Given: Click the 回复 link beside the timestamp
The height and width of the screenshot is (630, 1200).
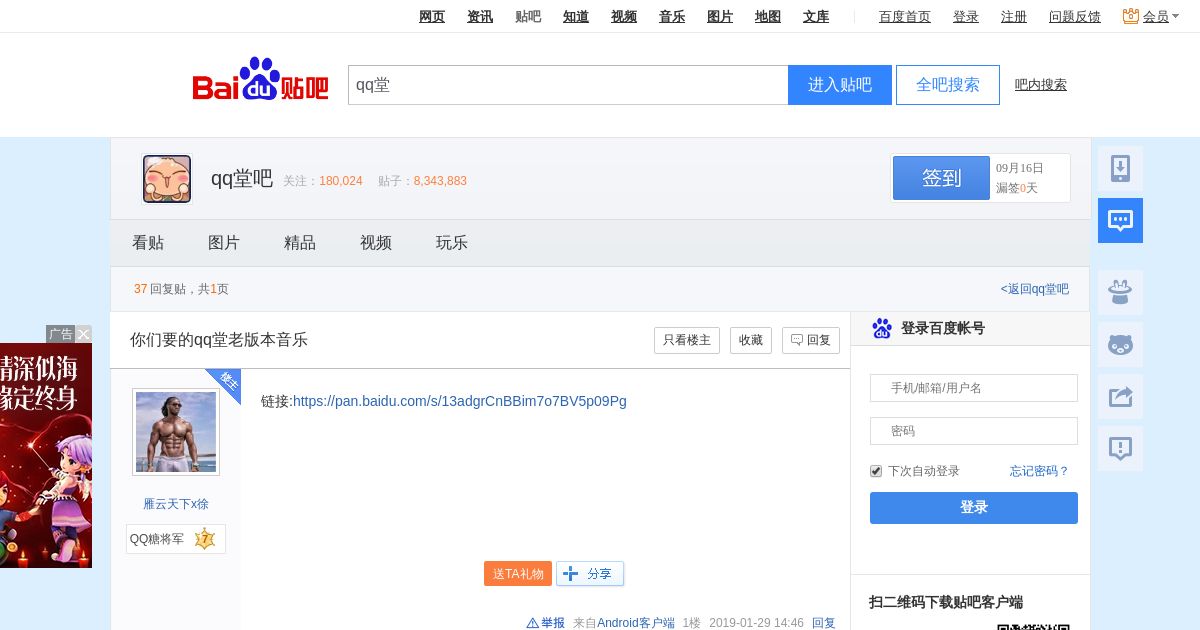Looking at the screenshot, I should click(x=824, y=623).
